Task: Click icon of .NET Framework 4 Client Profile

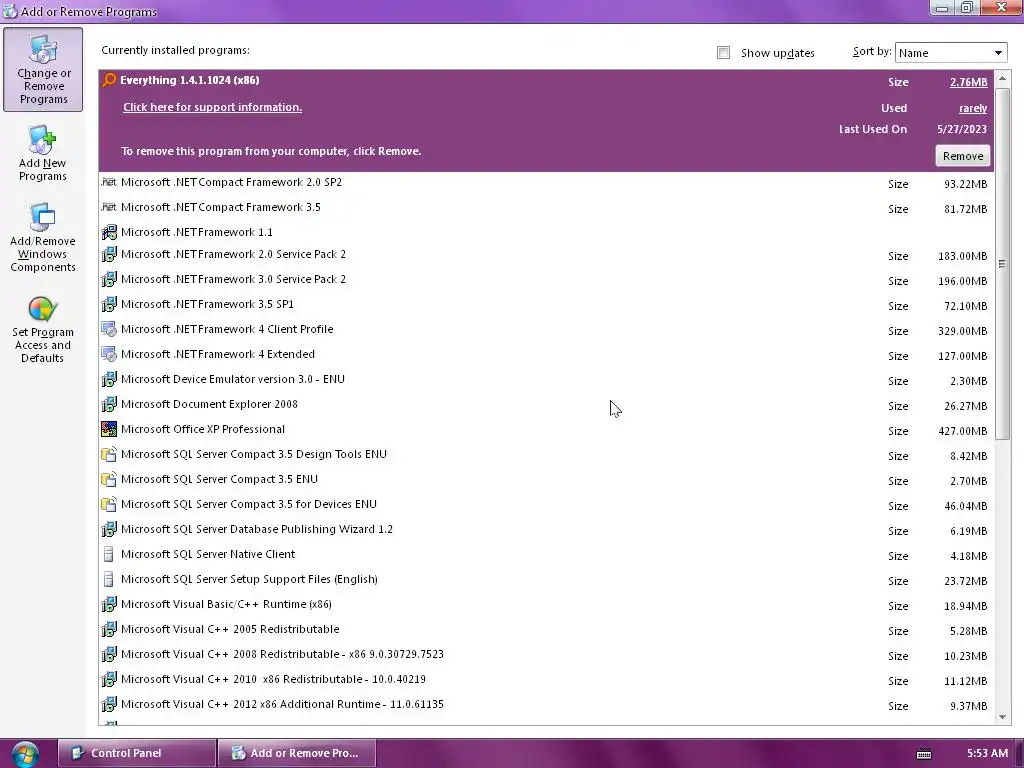Action: click(x=109, y=329)
